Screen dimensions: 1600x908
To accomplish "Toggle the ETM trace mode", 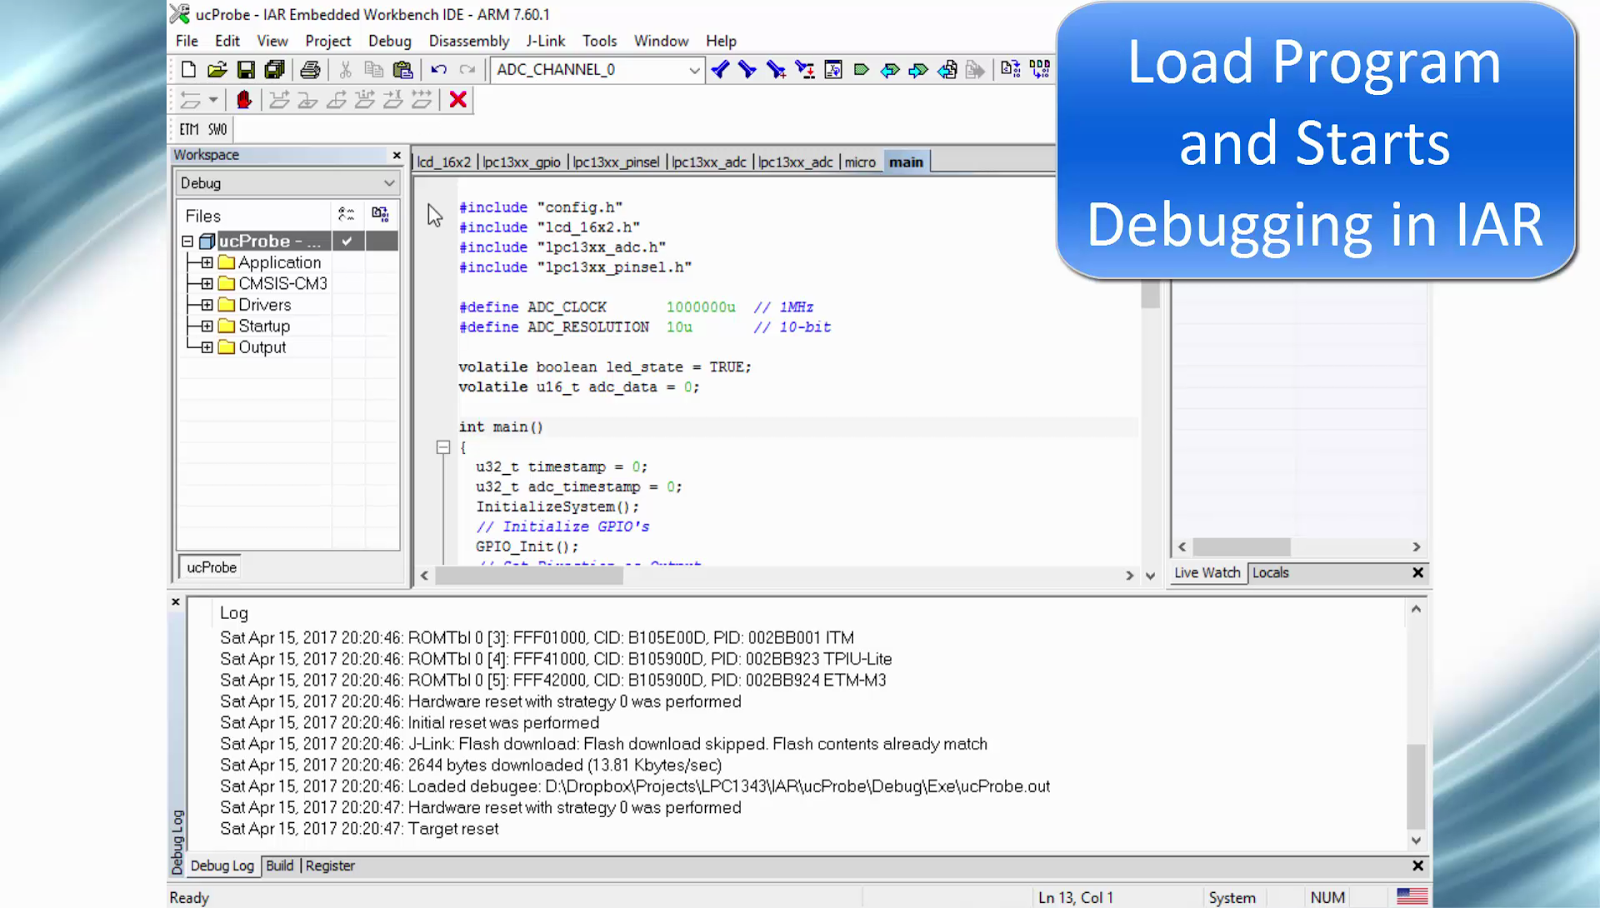I will point(189,129).
